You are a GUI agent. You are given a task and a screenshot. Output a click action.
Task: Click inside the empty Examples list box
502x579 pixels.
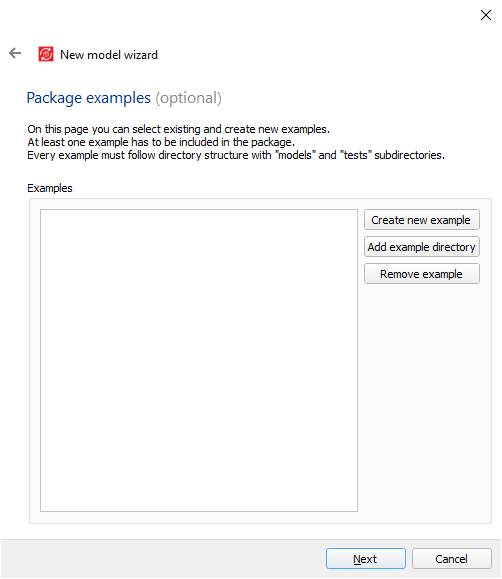point(199,360)
